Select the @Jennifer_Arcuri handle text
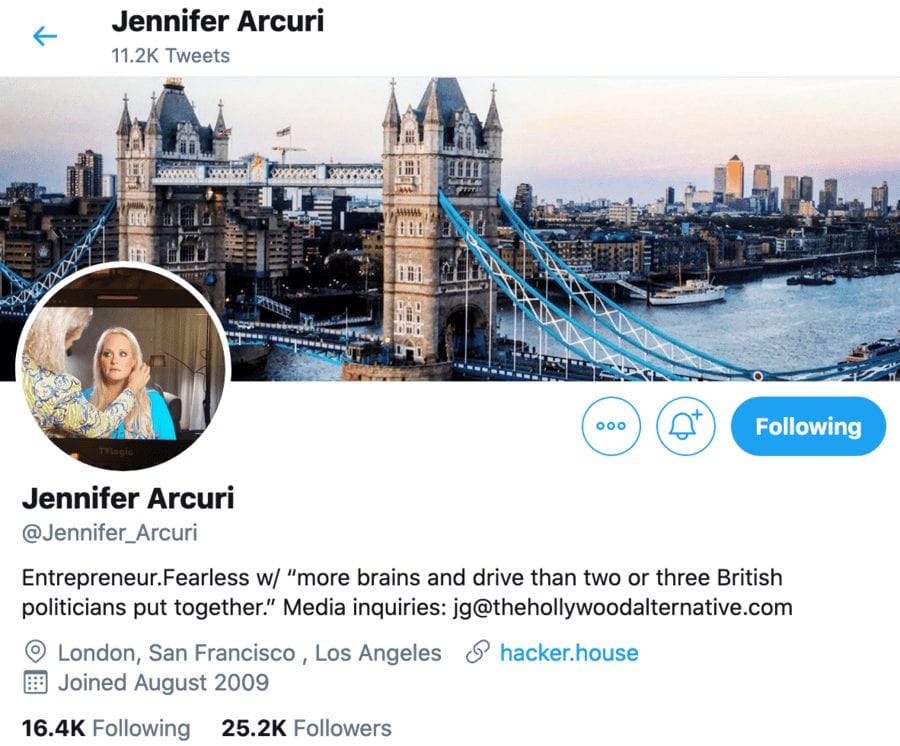This screenshot has height=746, width=900. (110, 533)
